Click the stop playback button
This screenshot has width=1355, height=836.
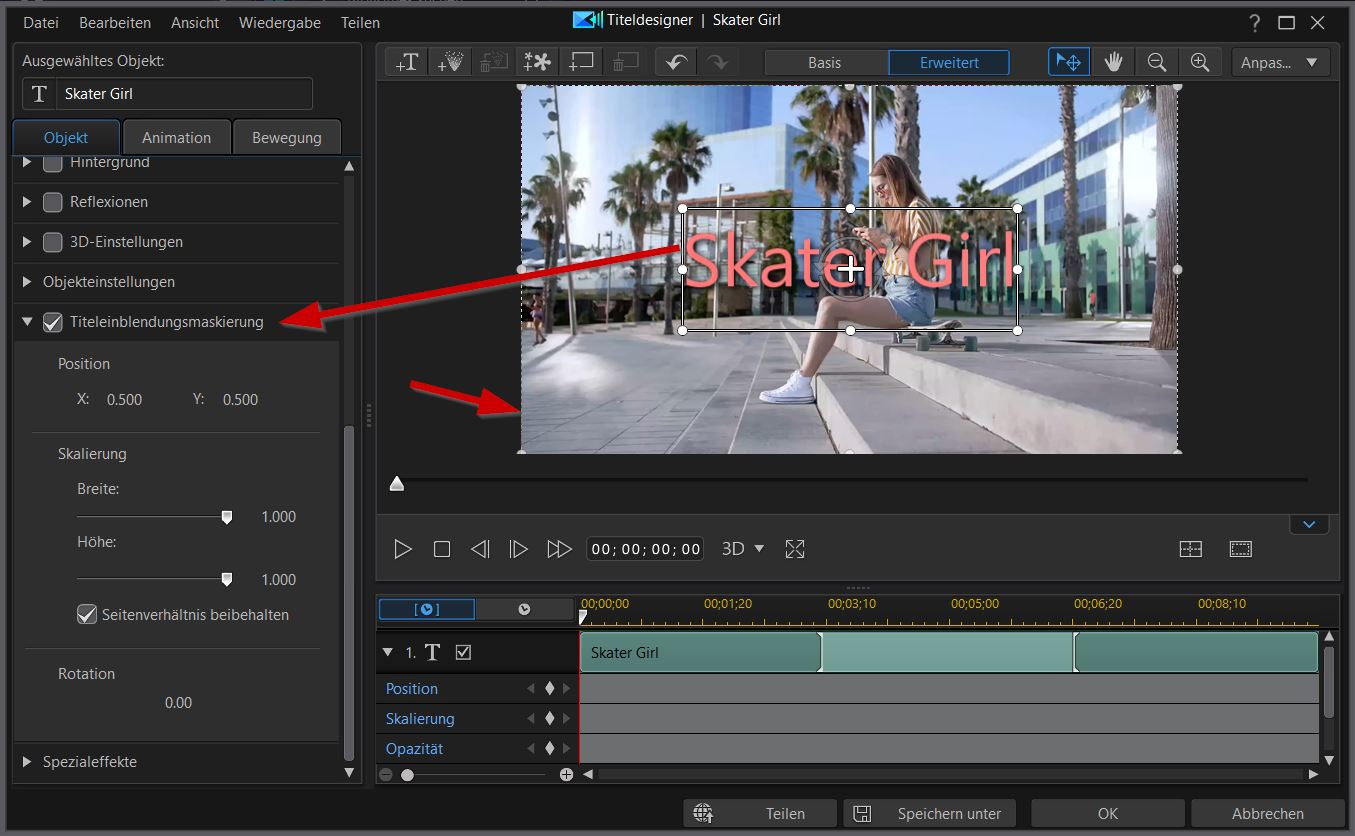(442, 549)
